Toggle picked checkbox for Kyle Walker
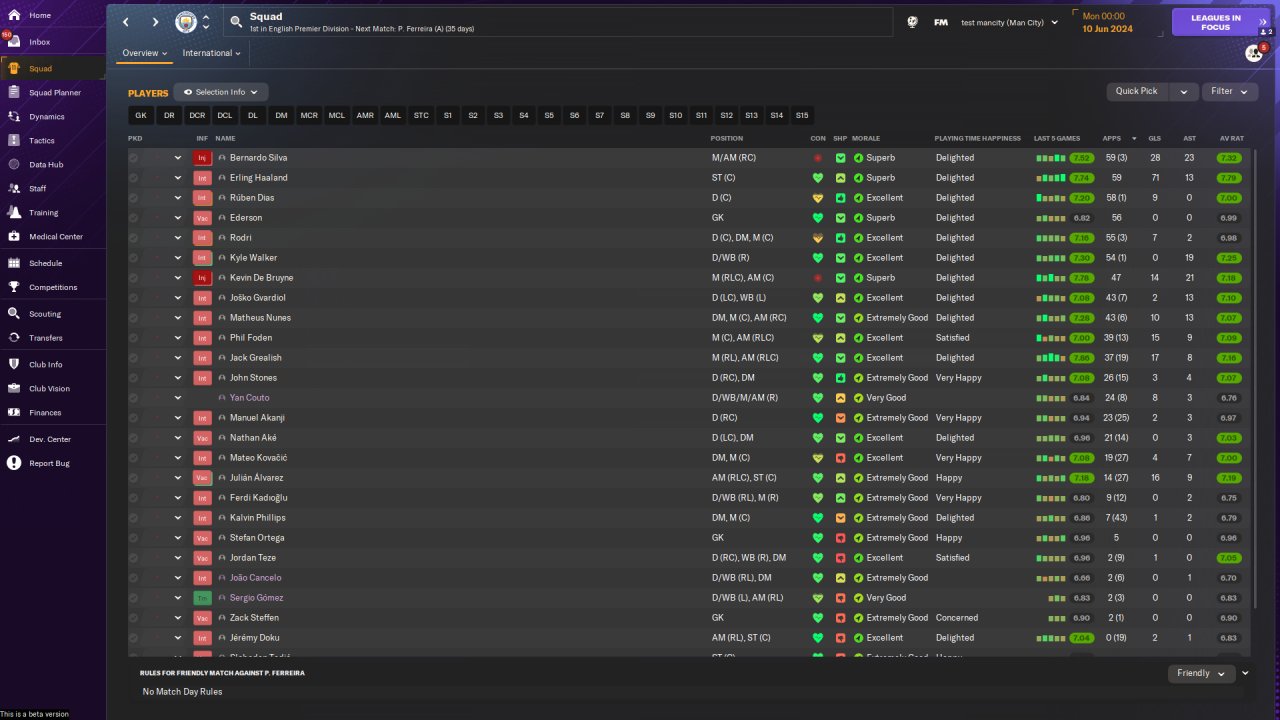Screen dimensions: 1280x720 134,258
